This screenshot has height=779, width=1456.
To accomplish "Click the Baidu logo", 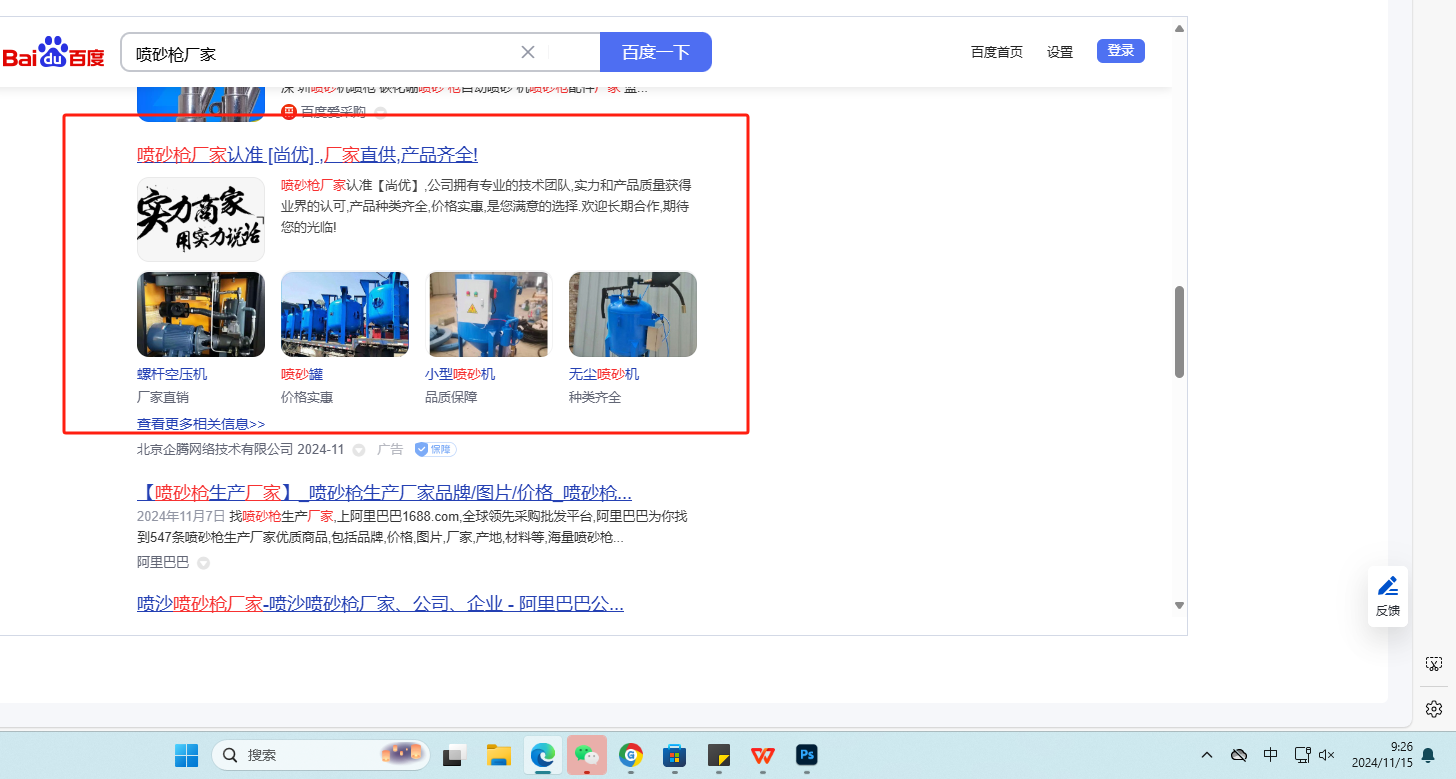I will coord(53,53).
